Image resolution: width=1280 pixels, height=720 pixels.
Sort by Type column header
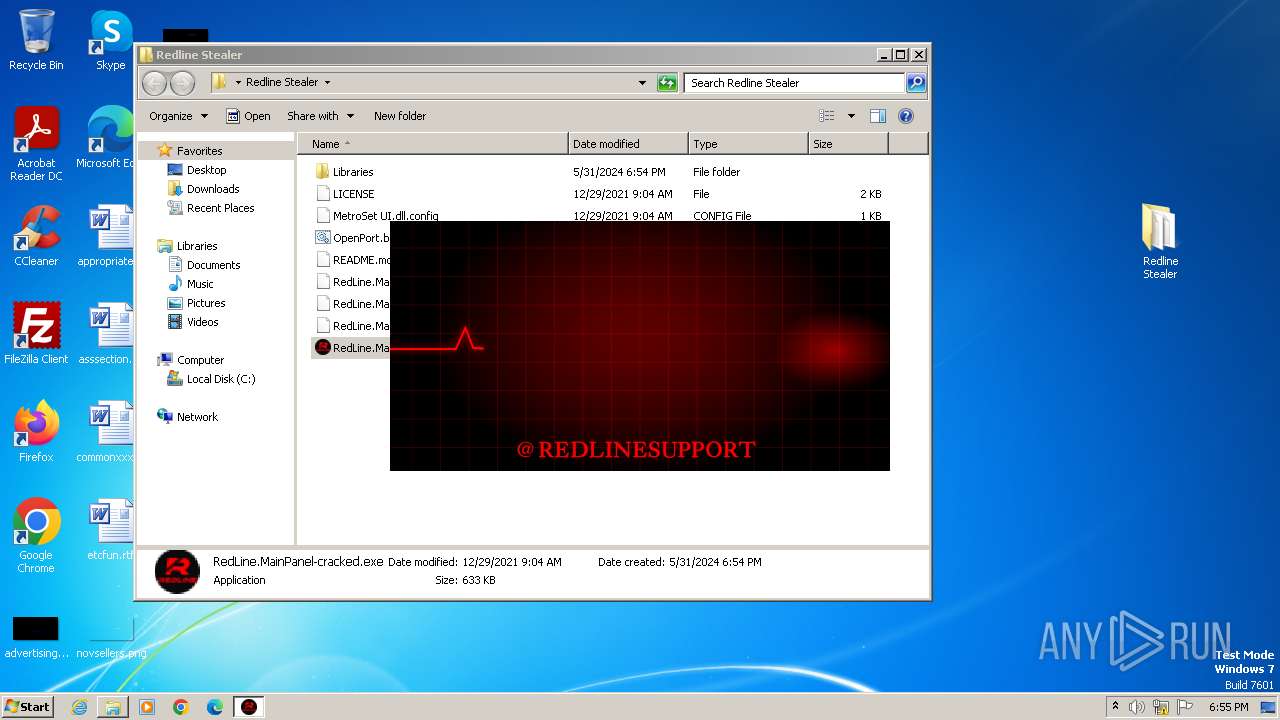748,144
